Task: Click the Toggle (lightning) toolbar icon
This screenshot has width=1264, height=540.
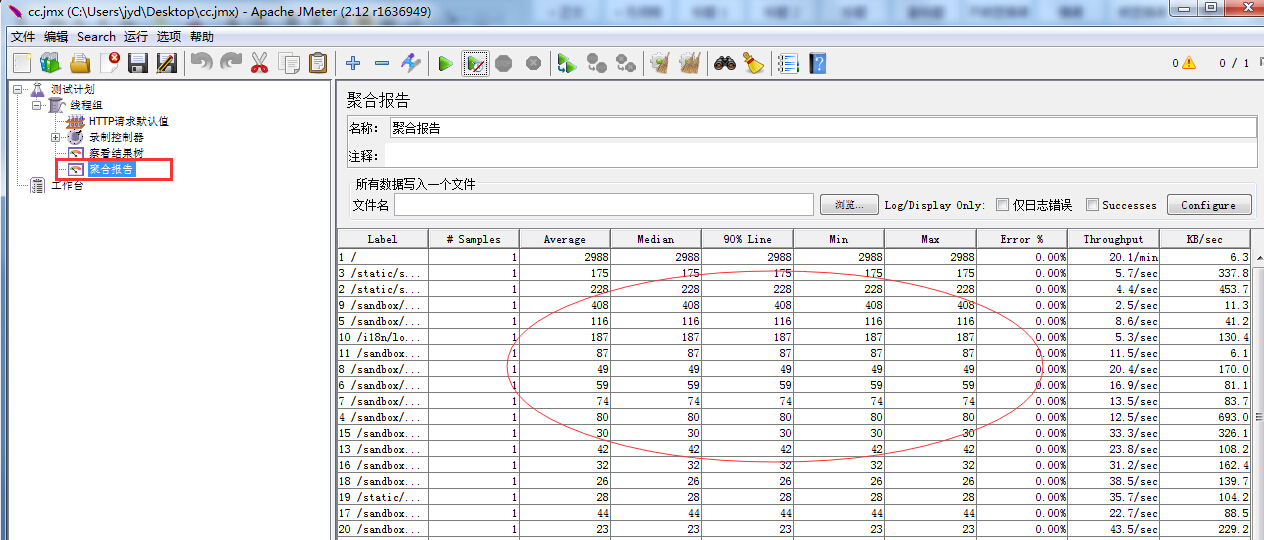Action: click(411, 64)
